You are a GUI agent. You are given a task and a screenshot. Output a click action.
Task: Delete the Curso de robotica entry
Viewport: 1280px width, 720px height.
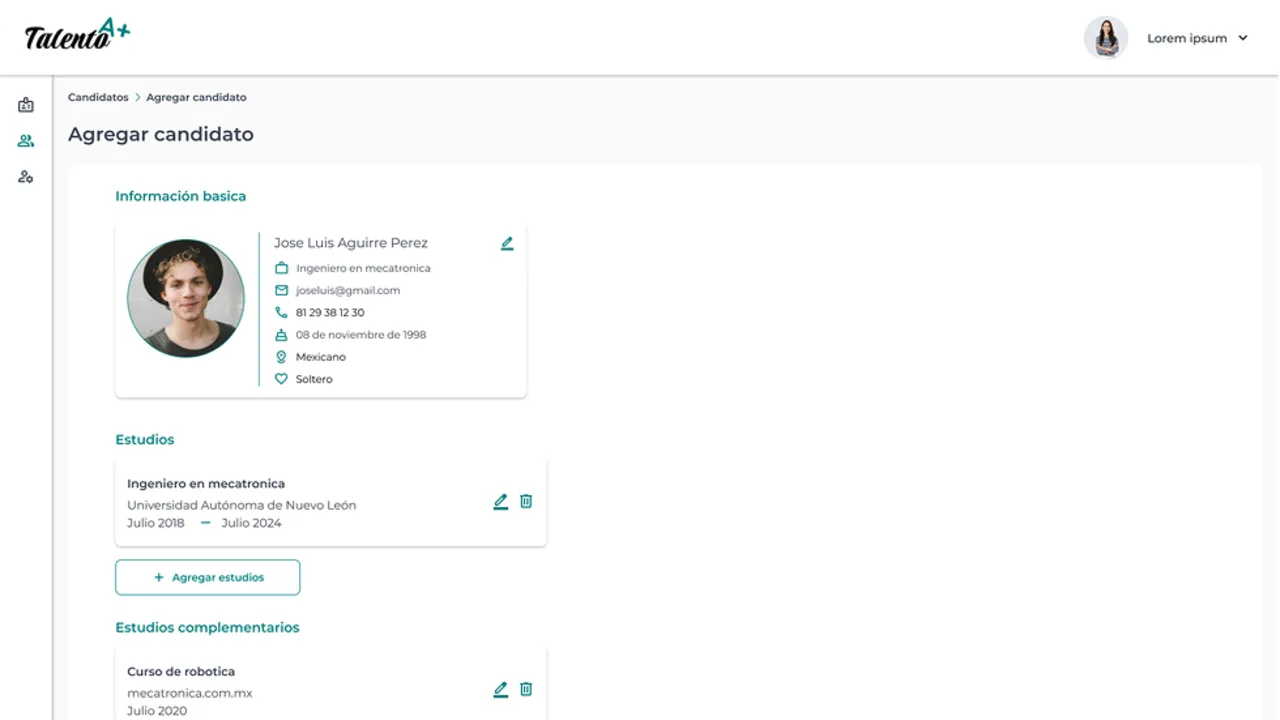tap(526, 689)
